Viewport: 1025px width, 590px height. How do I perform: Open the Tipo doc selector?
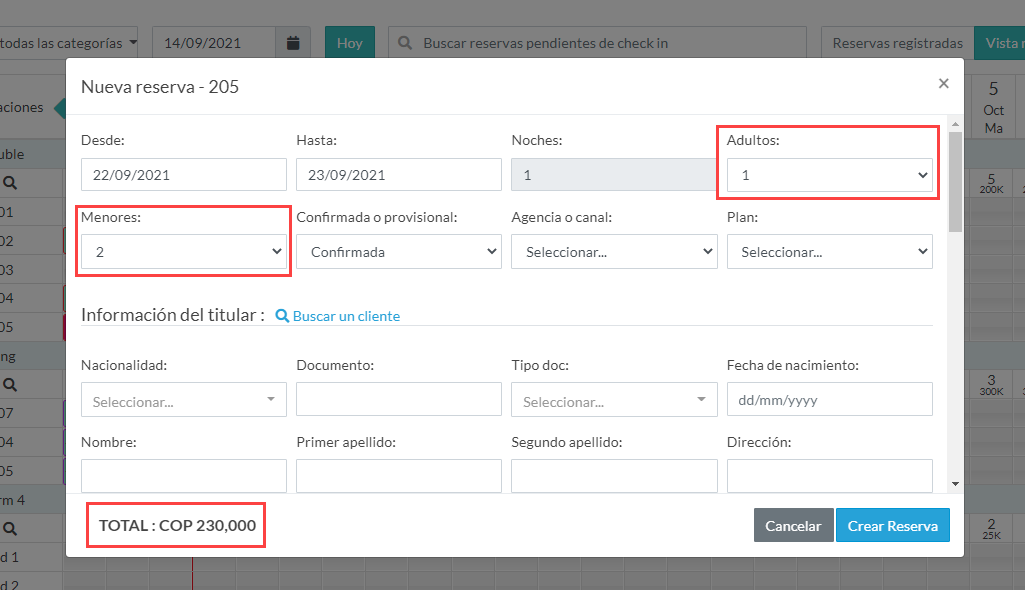pos(614,400)
